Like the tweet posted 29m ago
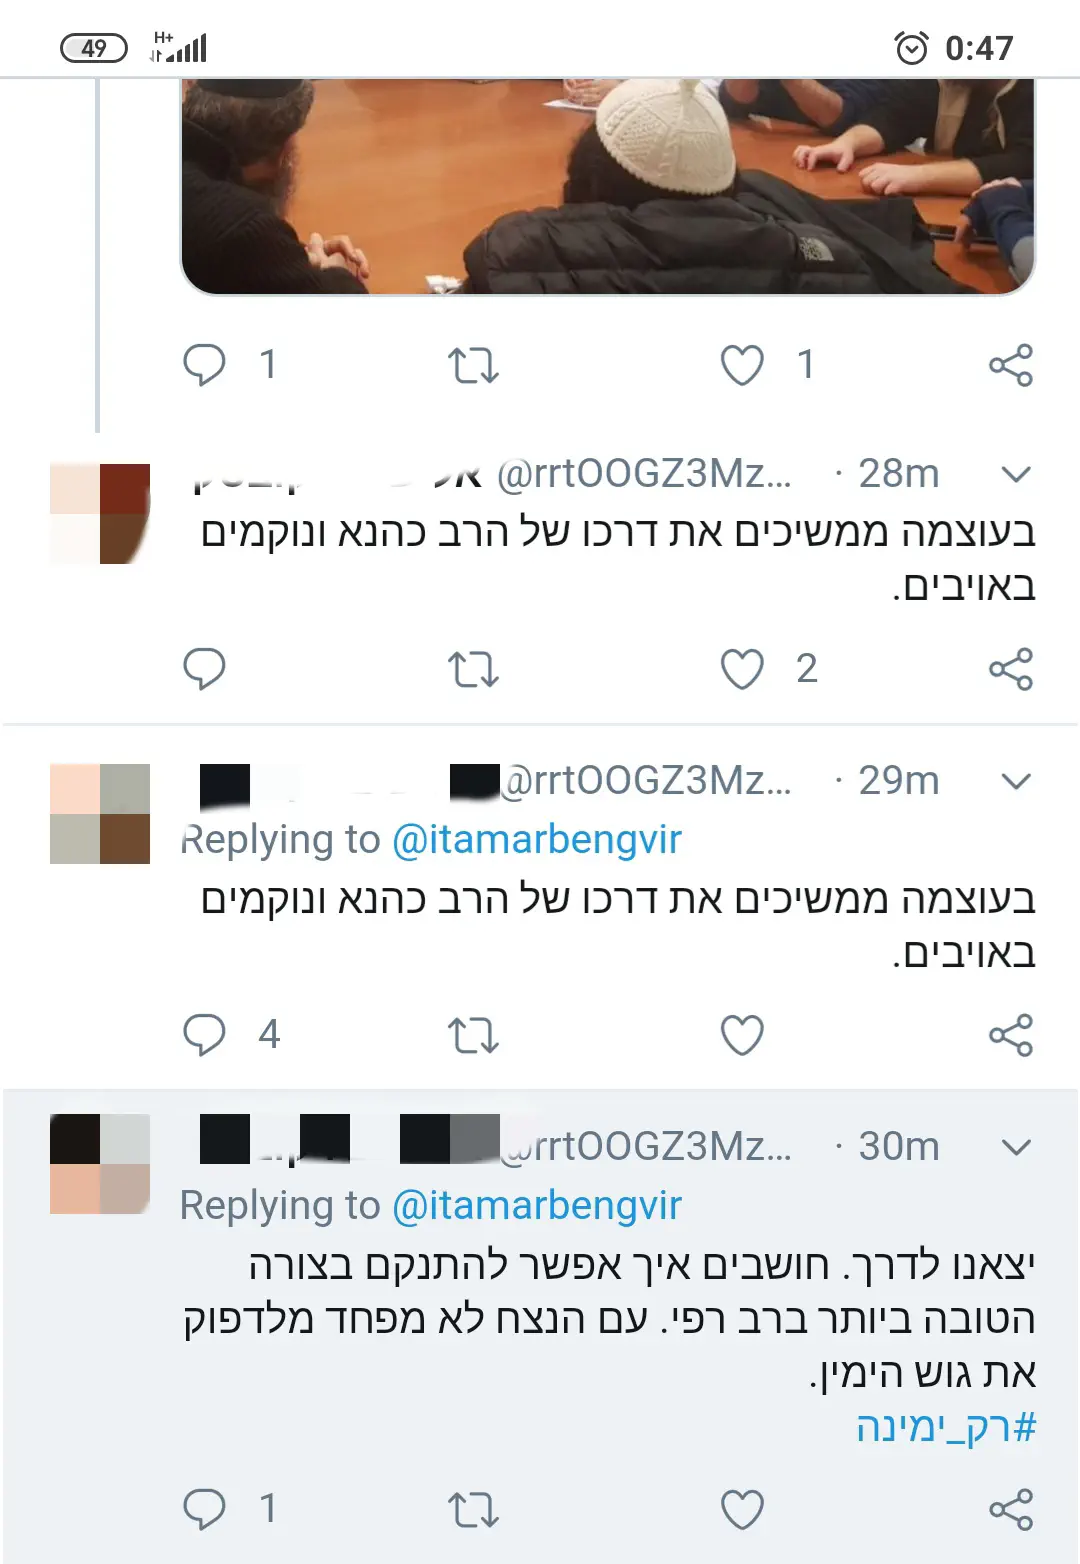 pos(742,1035)
